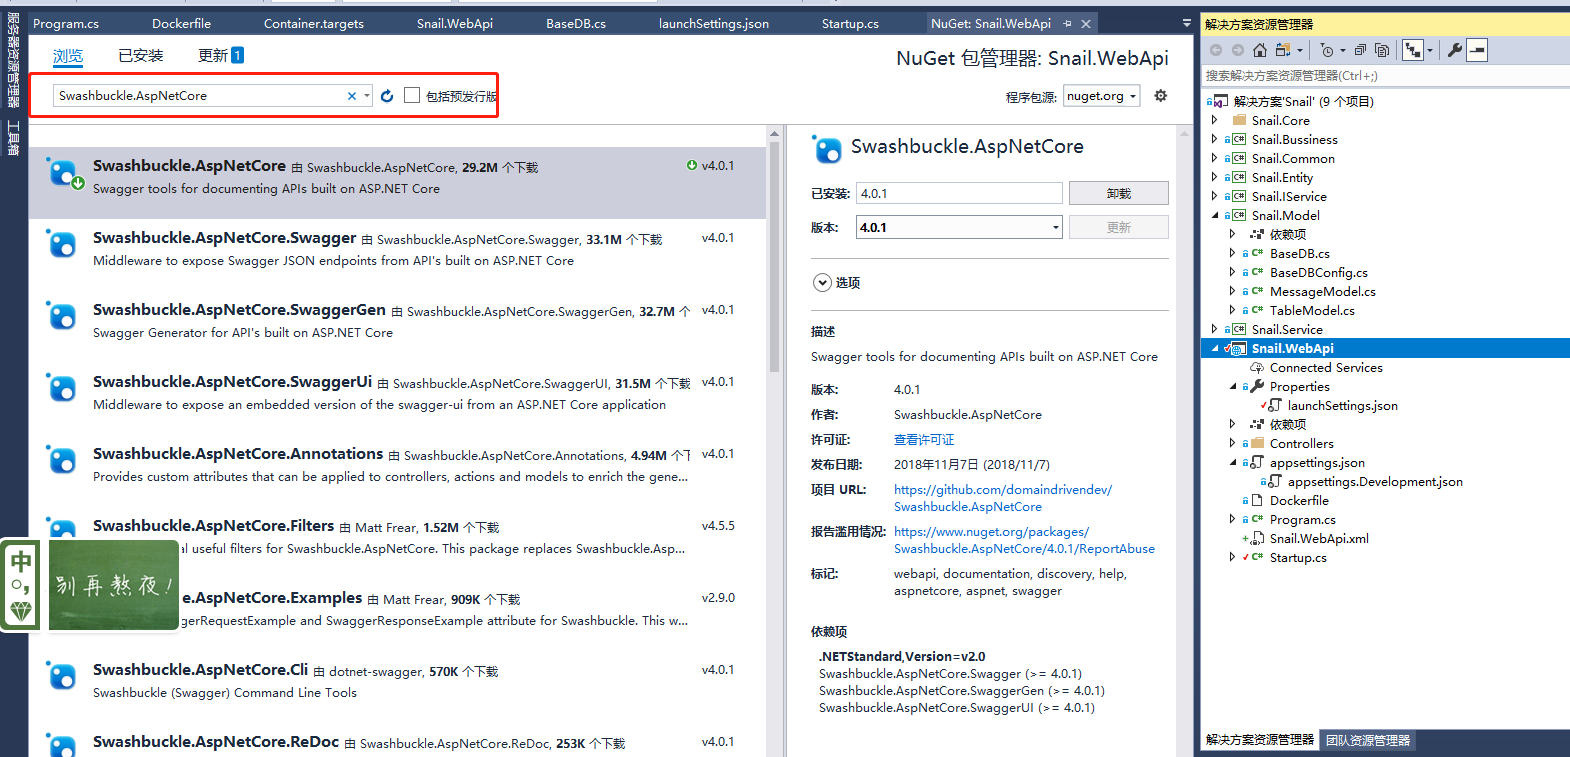
Task: Click the Forward arrow in Solution Explorer toolbar
Action: [1238, 50]
